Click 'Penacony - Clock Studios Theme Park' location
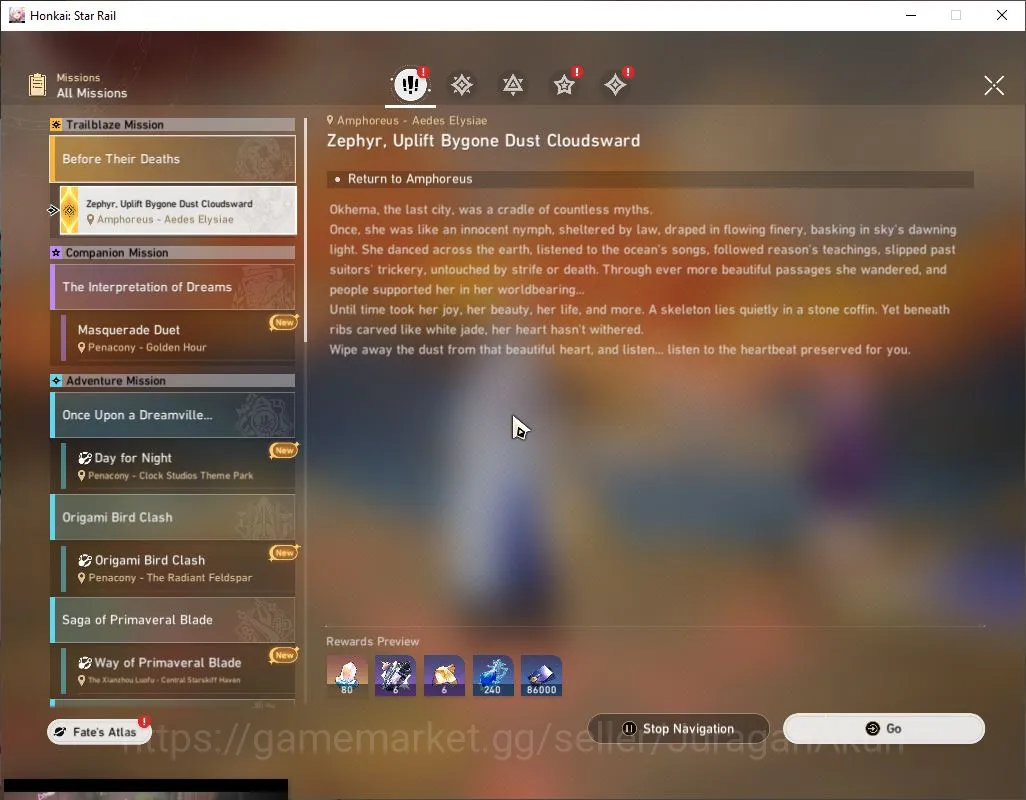Viewport: 1026px width, 800px height. coord(170,476)
